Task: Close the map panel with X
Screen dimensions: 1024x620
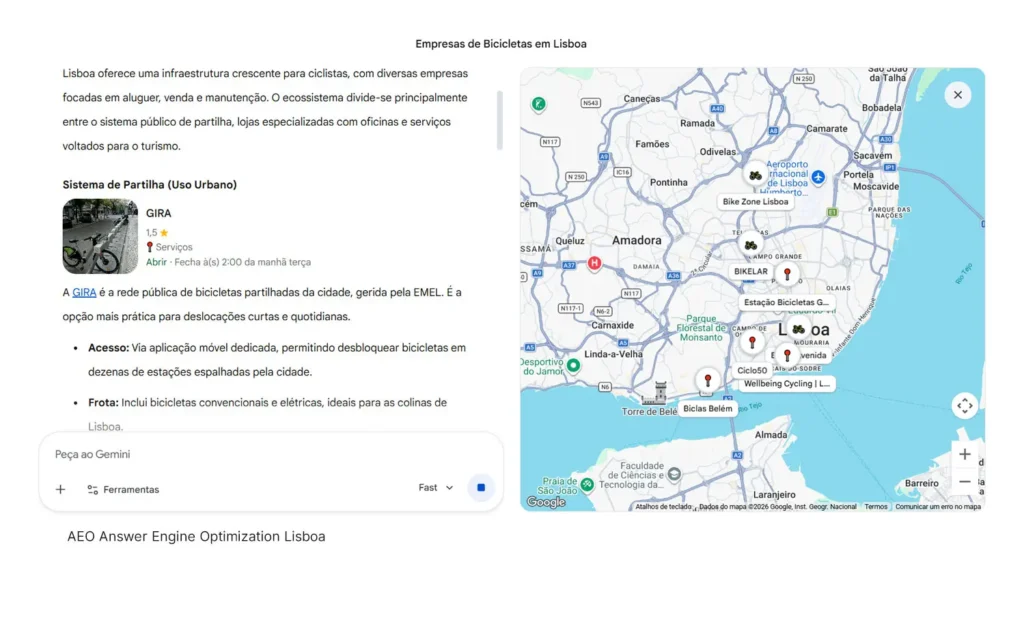Action: coord(957,95)
